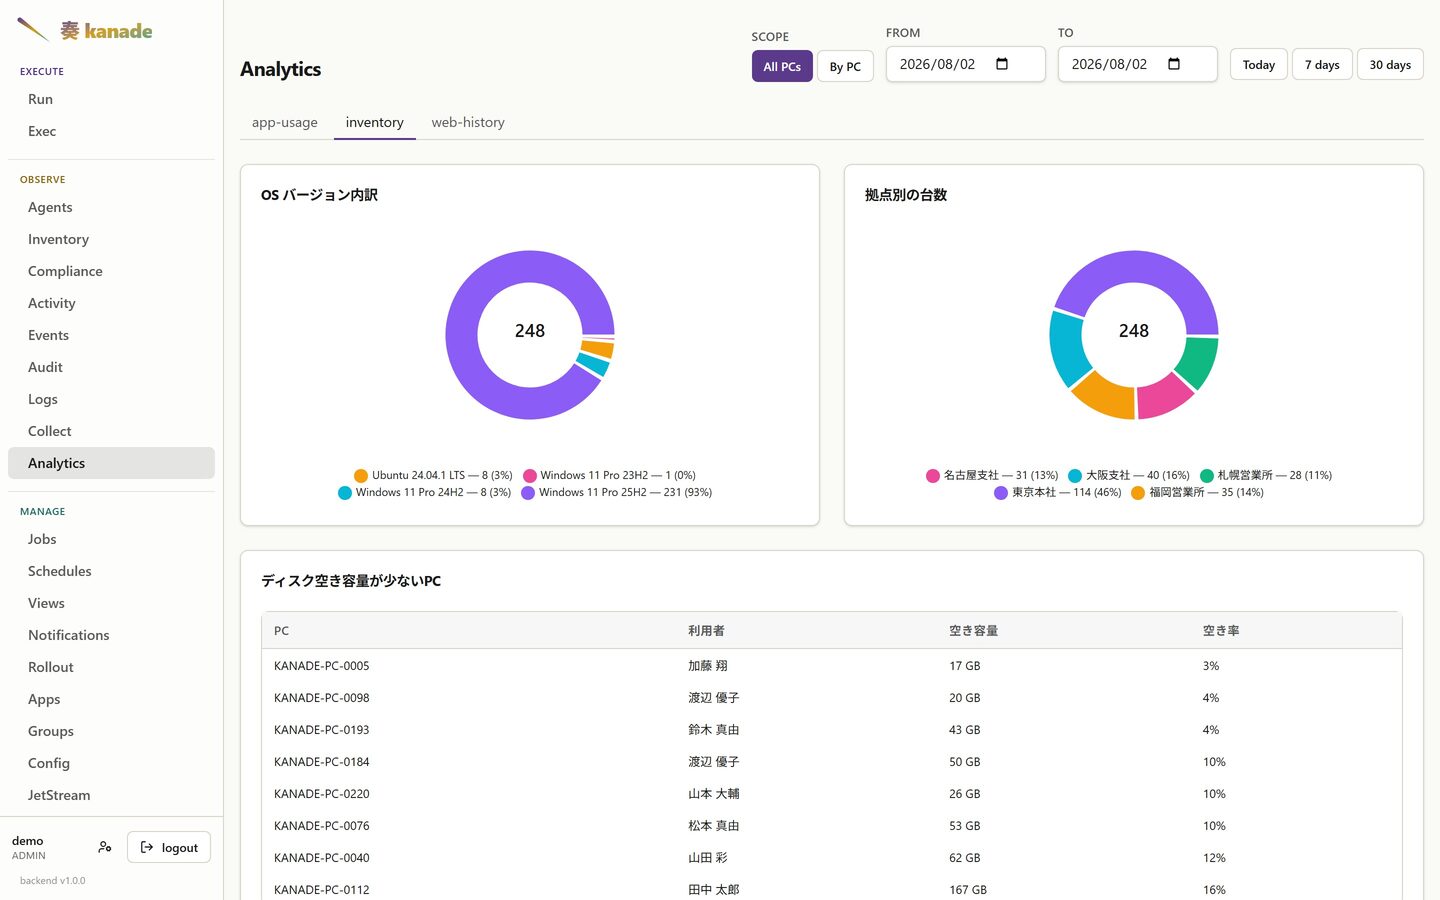Screen dimensions: 1440x900
Task: Click the kanade logo in the sidebar
Action: 85,30
